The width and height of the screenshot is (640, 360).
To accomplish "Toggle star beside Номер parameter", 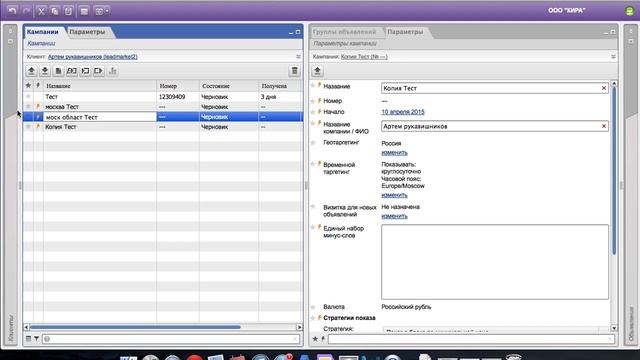I will [313, 100].
